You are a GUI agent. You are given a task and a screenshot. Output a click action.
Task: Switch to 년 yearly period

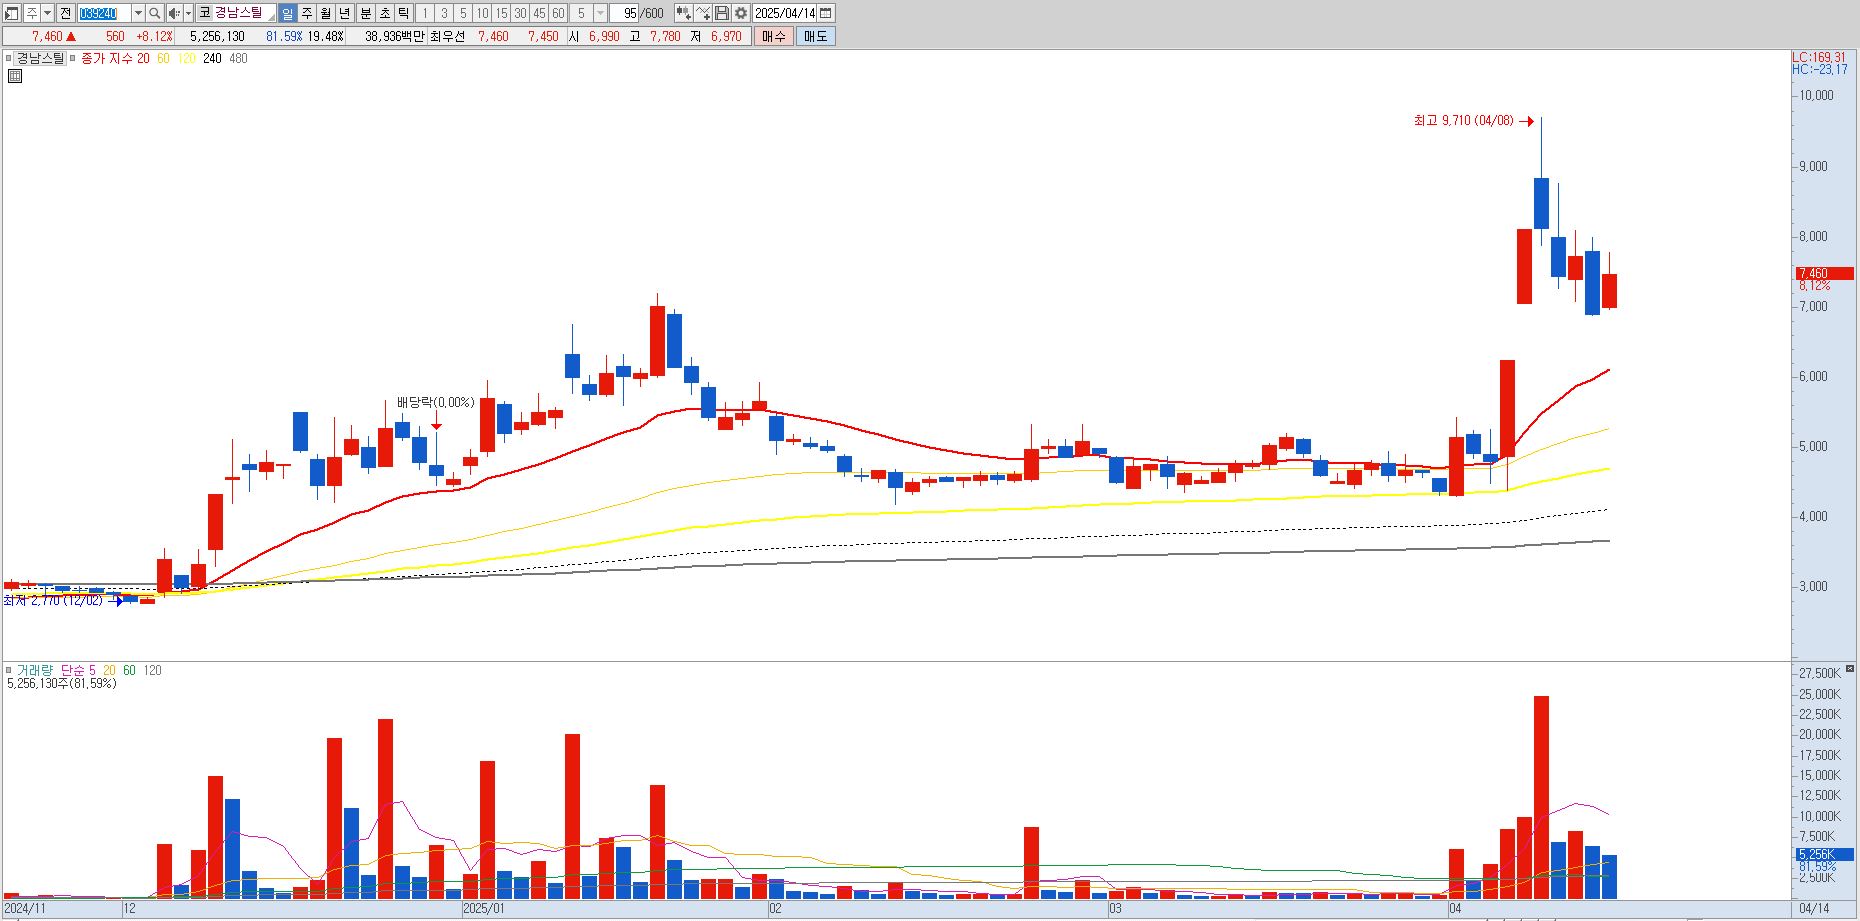pyautogui.click(x=345, y=13)
